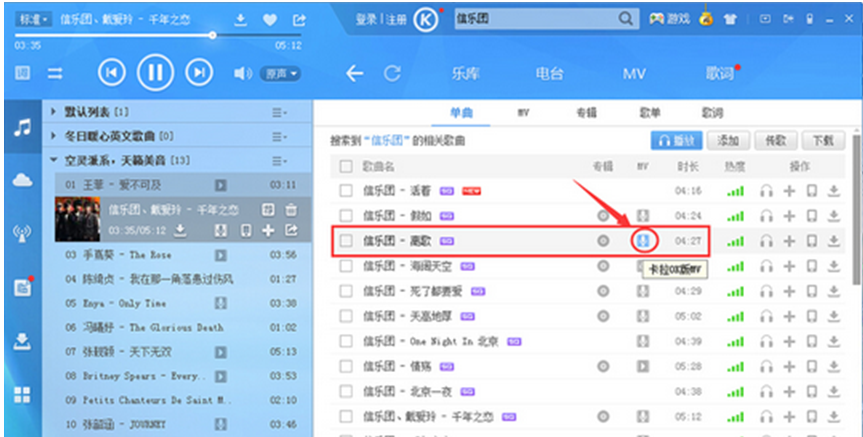Go back with the left arrow
This screenshot has height=437, width=863.
pos(354,73)
